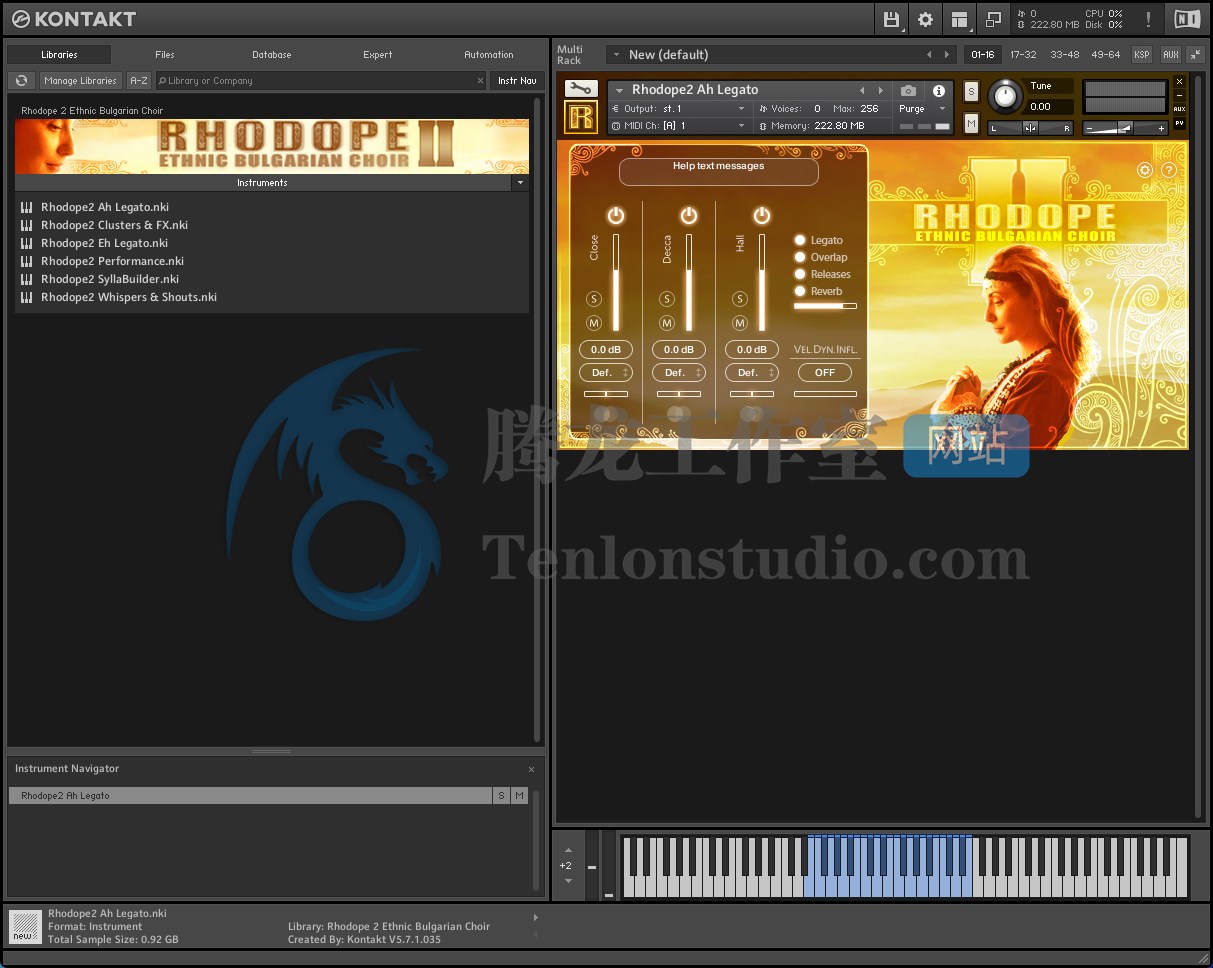1213x968 pixels.
Task: Mute the instrument with header M button
Action: pyautogui.click(x=971, y=123)
